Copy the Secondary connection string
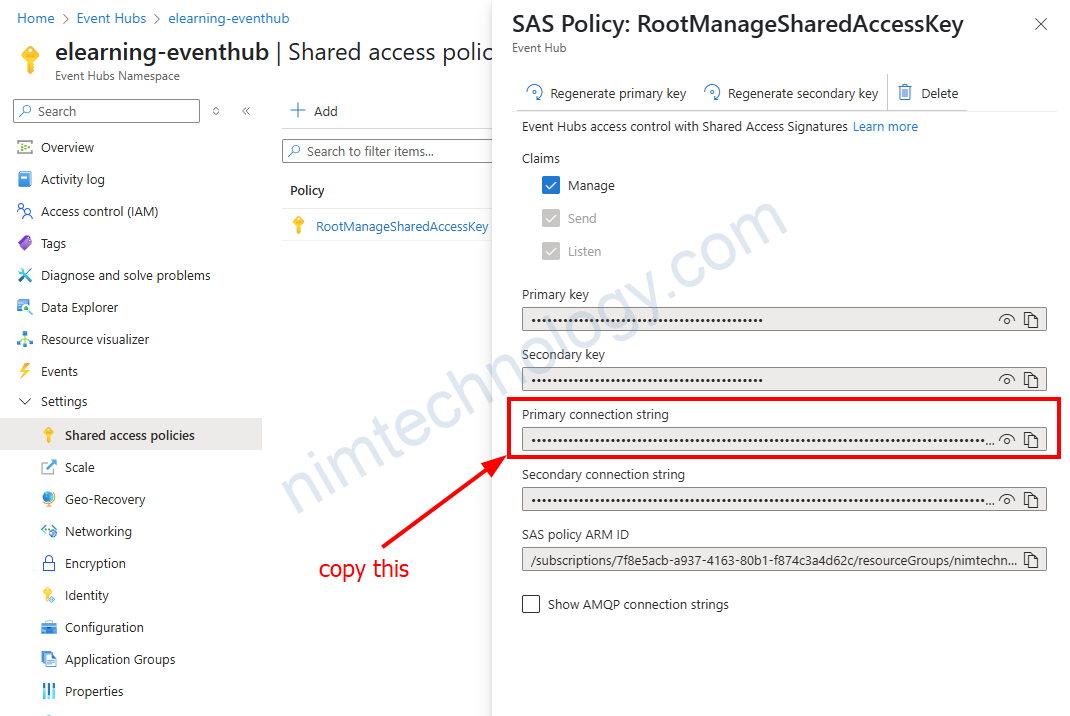 tap(1031, 500)
